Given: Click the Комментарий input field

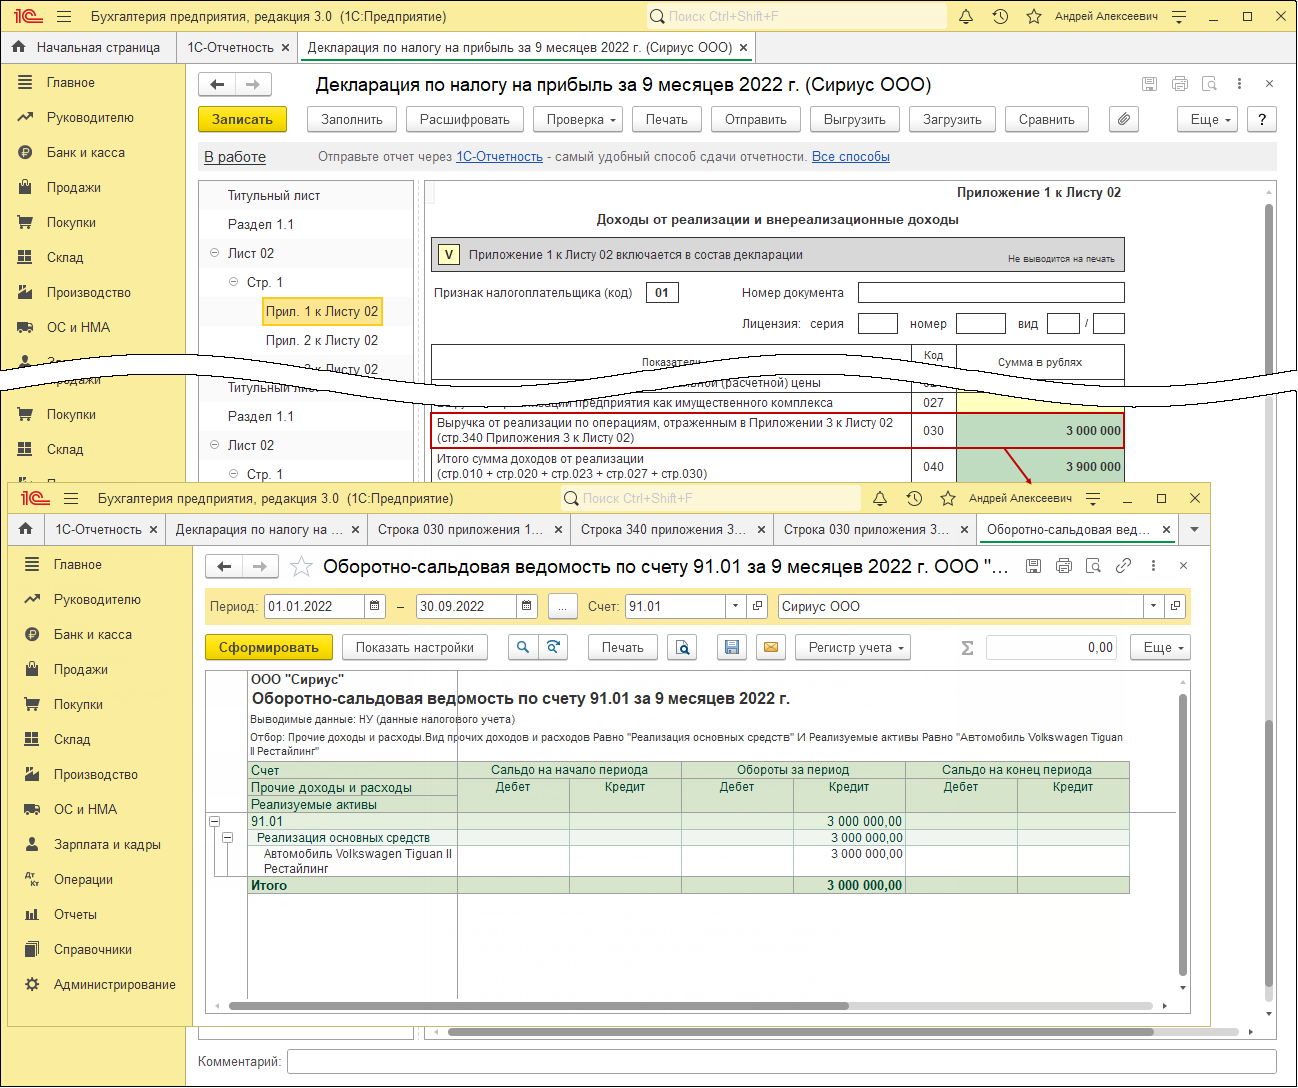Looking at the screenshot, I should [782, 1061].
